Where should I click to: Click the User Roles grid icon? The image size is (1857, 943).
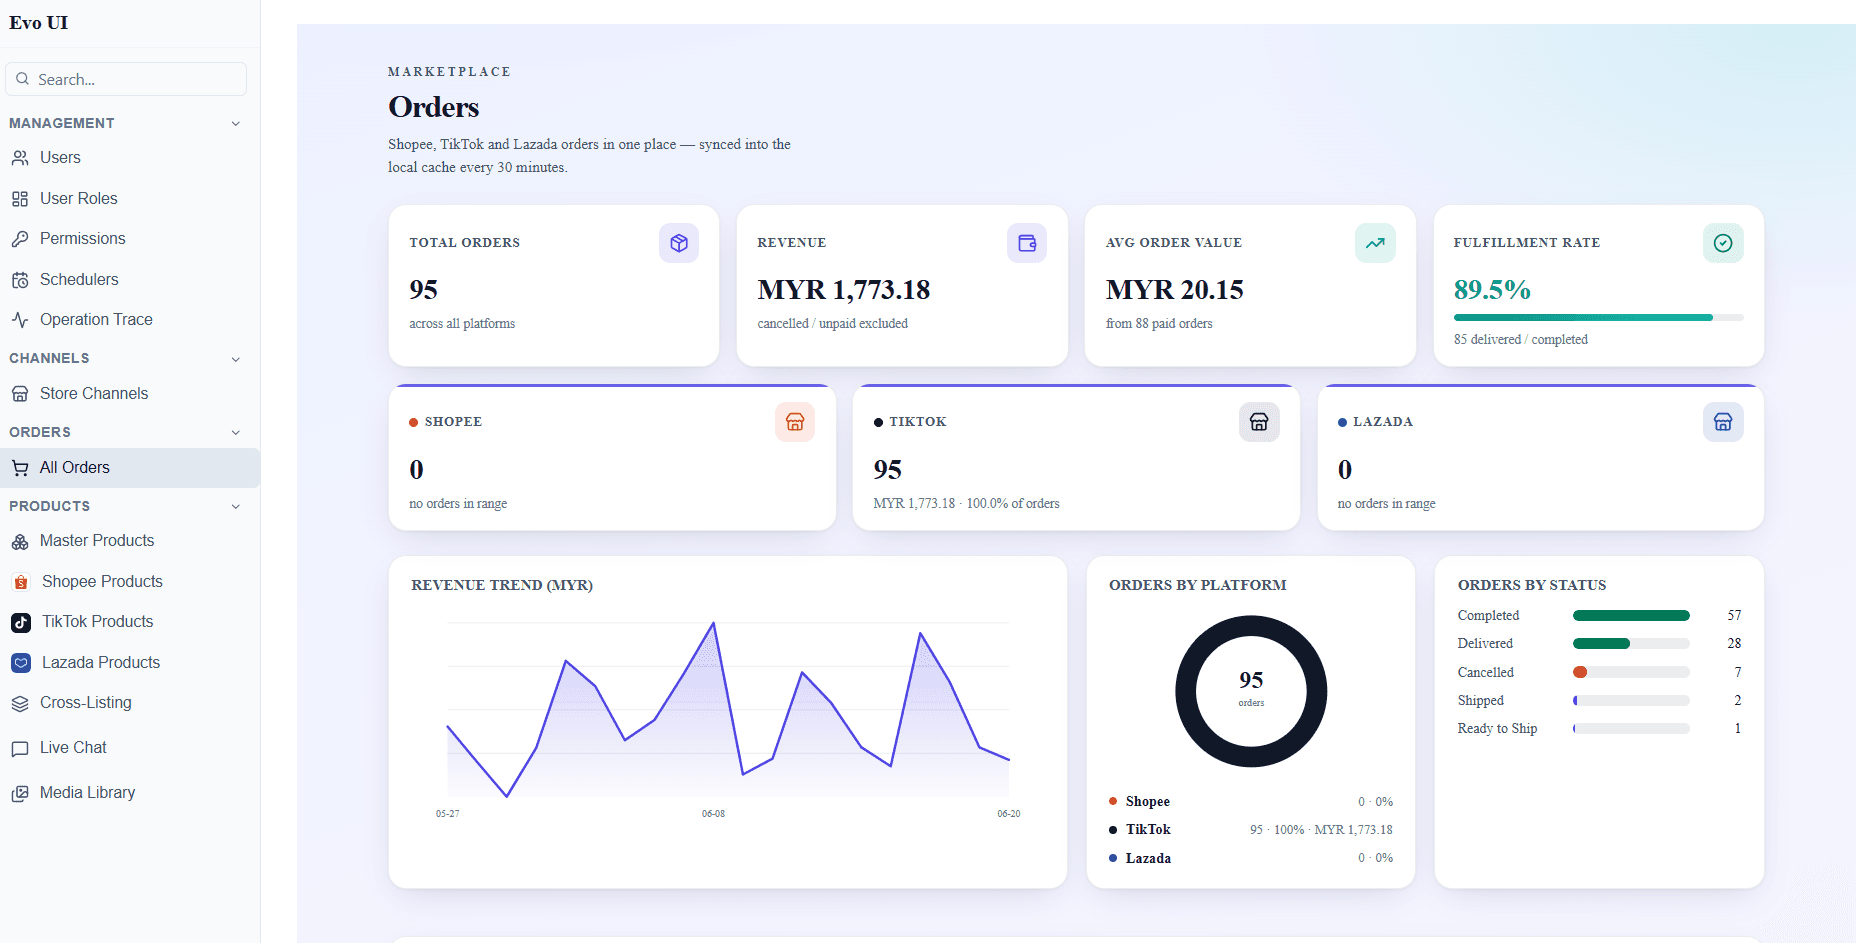point(20,199)
